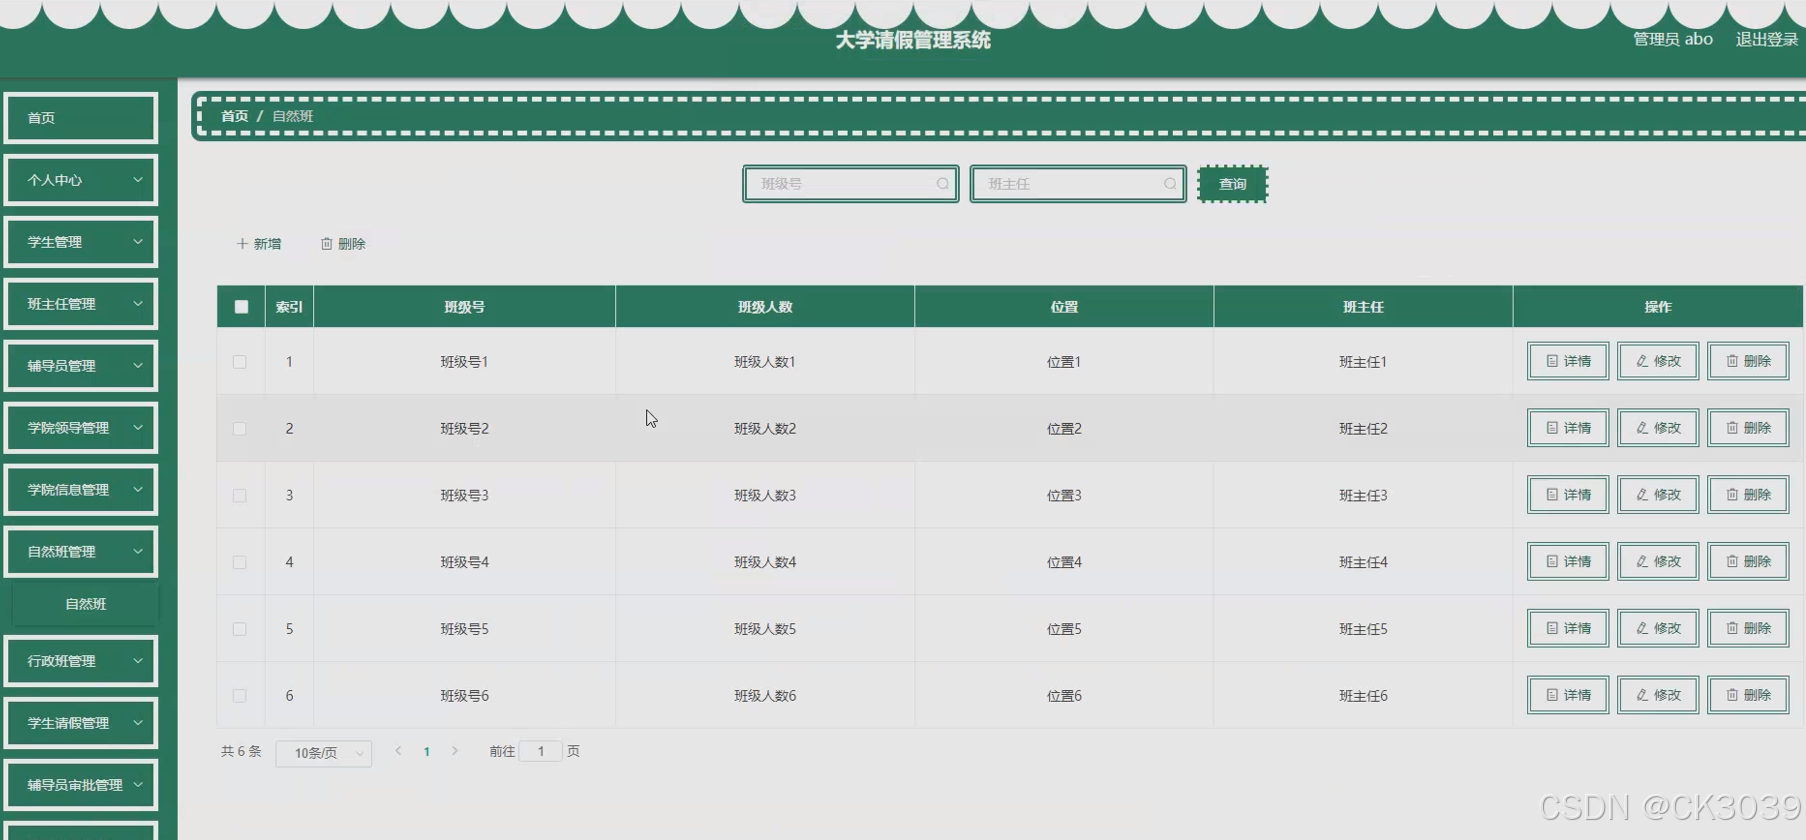Select checkbox of row 3
This screenshot has width=1806, height=840.
point(240,496)
